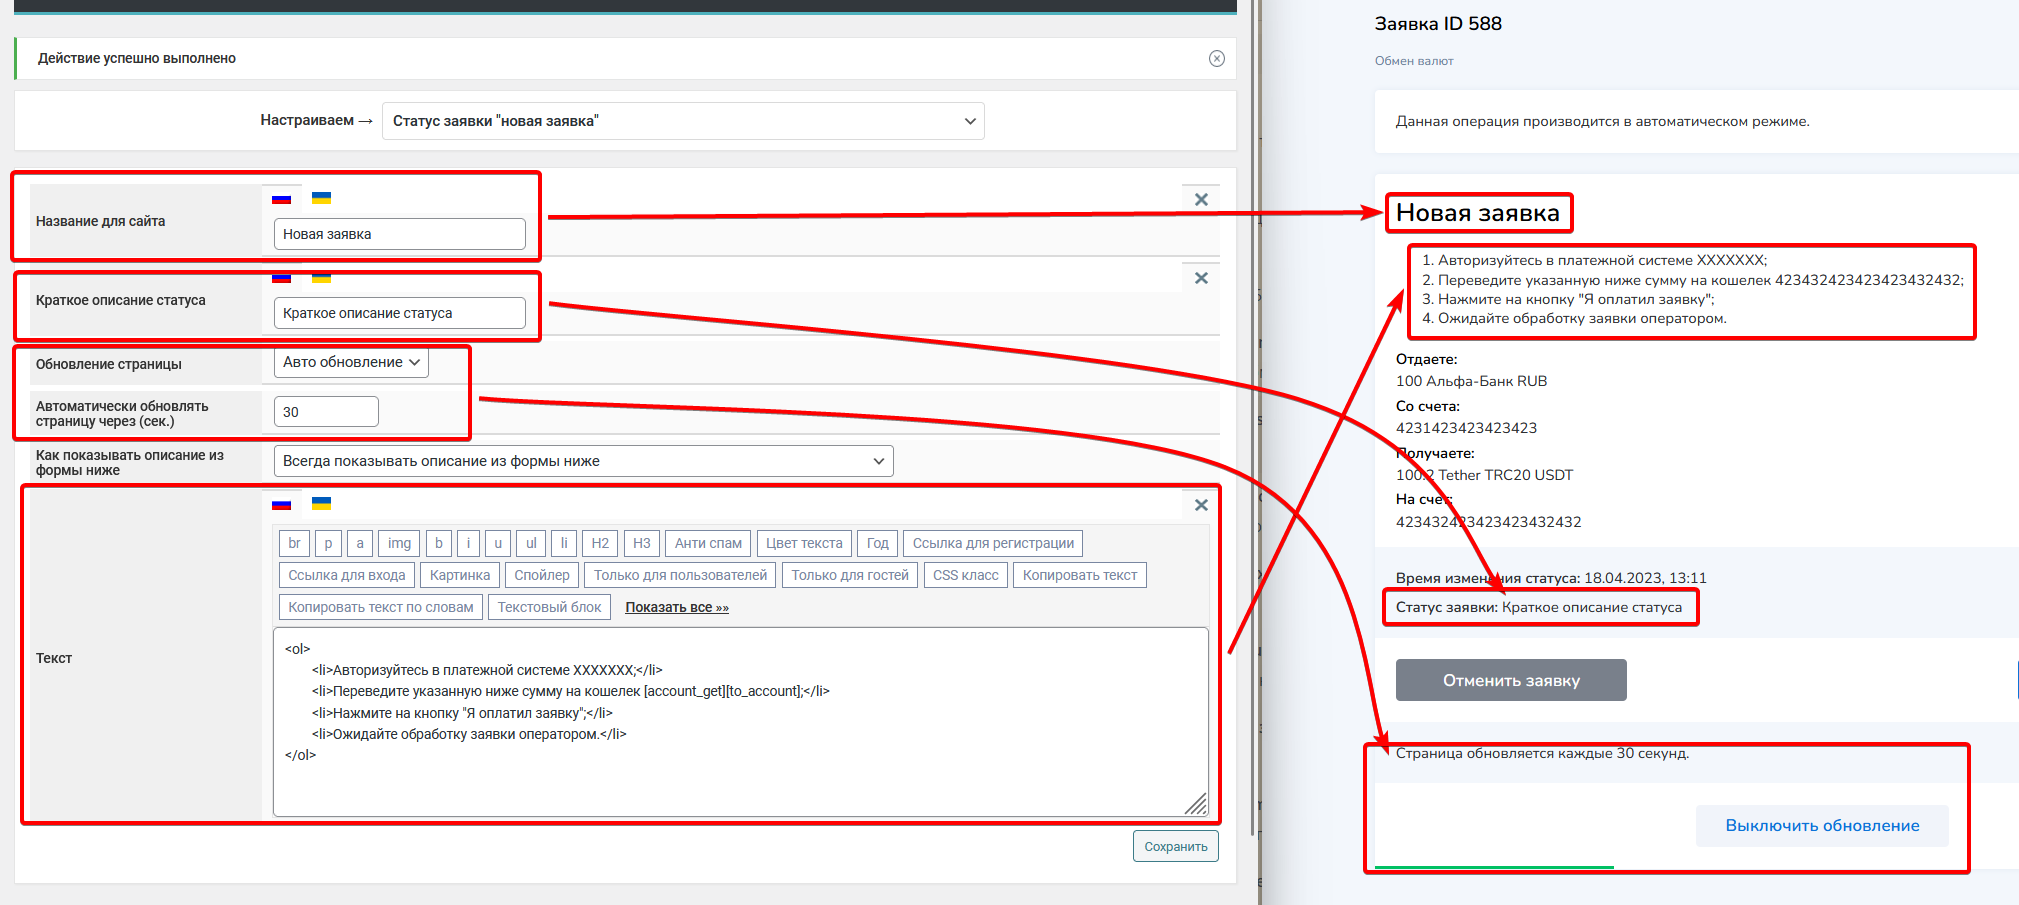Open the Статус заявки "новая заявка" dropdown
This screenshot has height=905, width=2019.
683,121
